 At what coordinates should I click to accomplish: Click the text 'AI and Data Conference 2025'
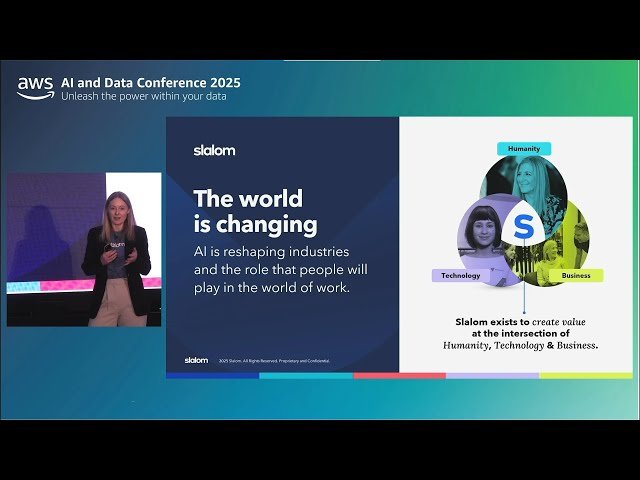pos(151,82)
